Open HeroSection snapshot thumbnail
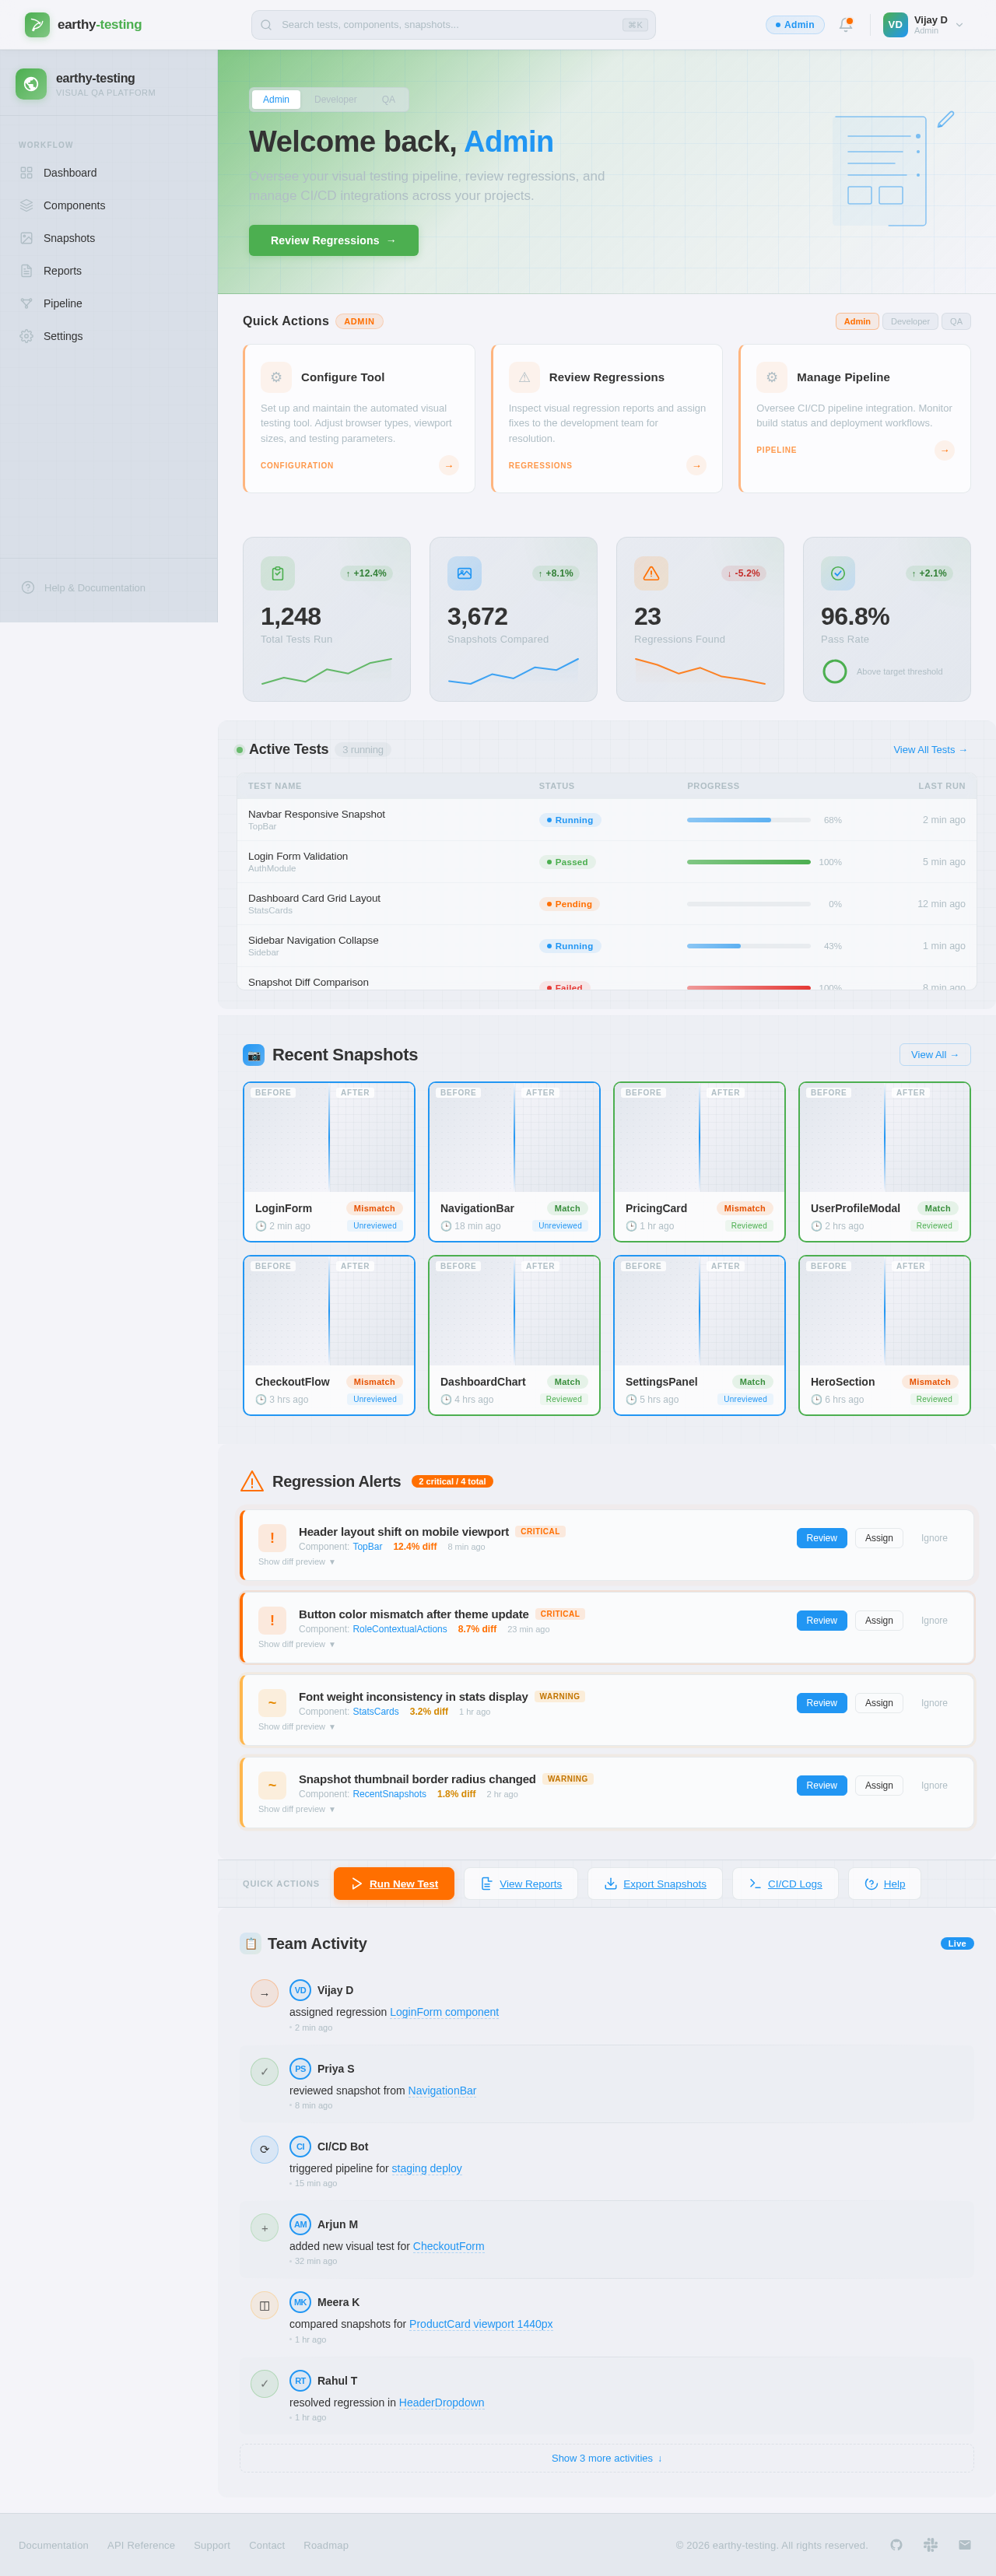Viewport: 996px width, 2576px height. 885,1311
